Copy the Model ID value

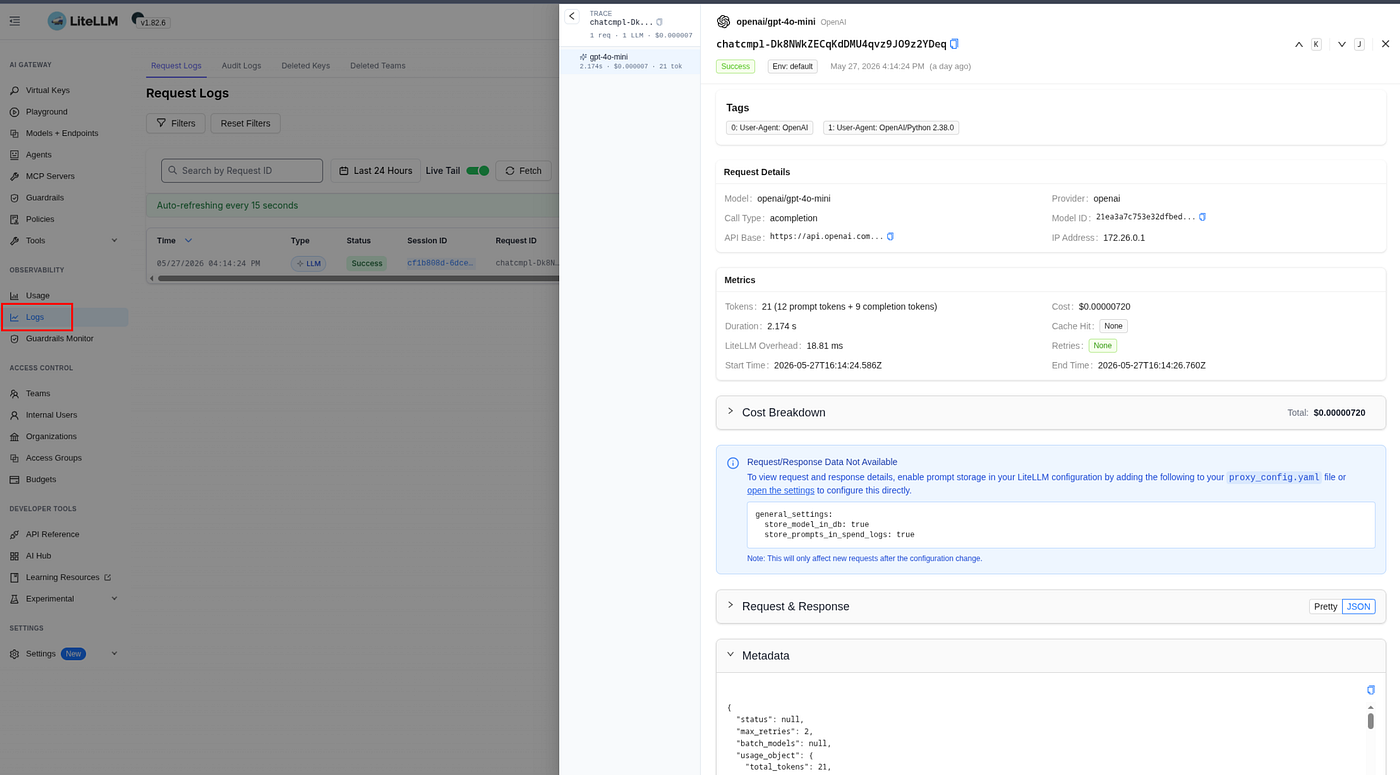click(1202, 217)
